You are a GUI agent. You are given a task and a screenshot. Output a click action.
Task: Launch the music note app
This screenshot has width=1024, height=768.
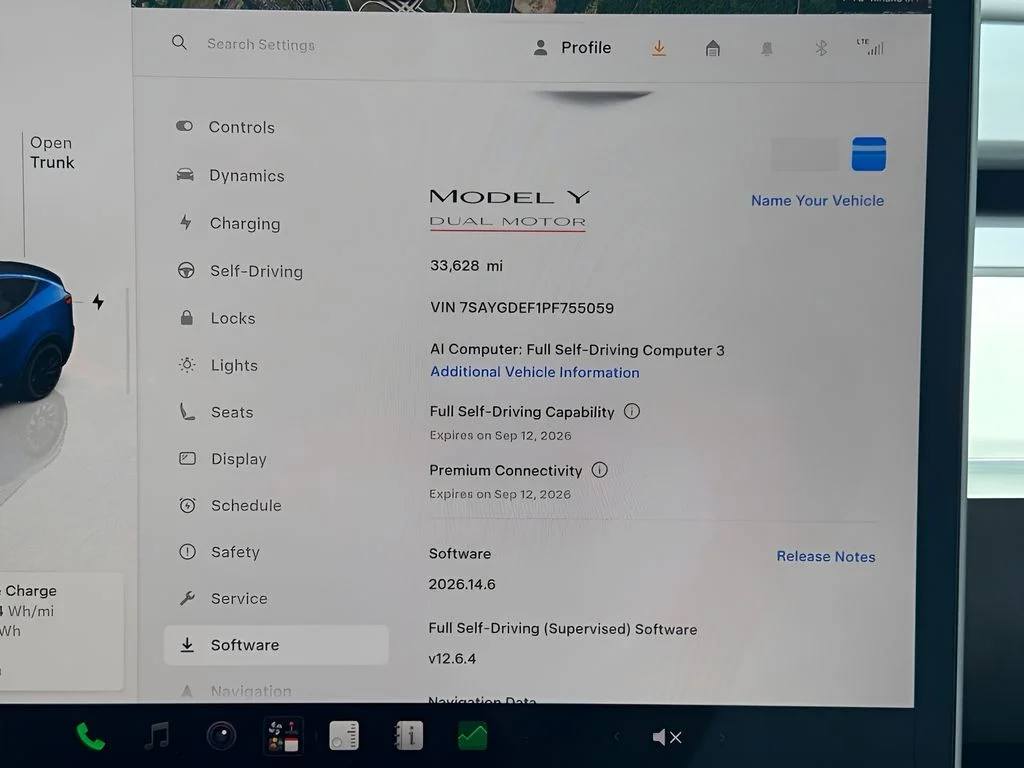click(157, 736)
